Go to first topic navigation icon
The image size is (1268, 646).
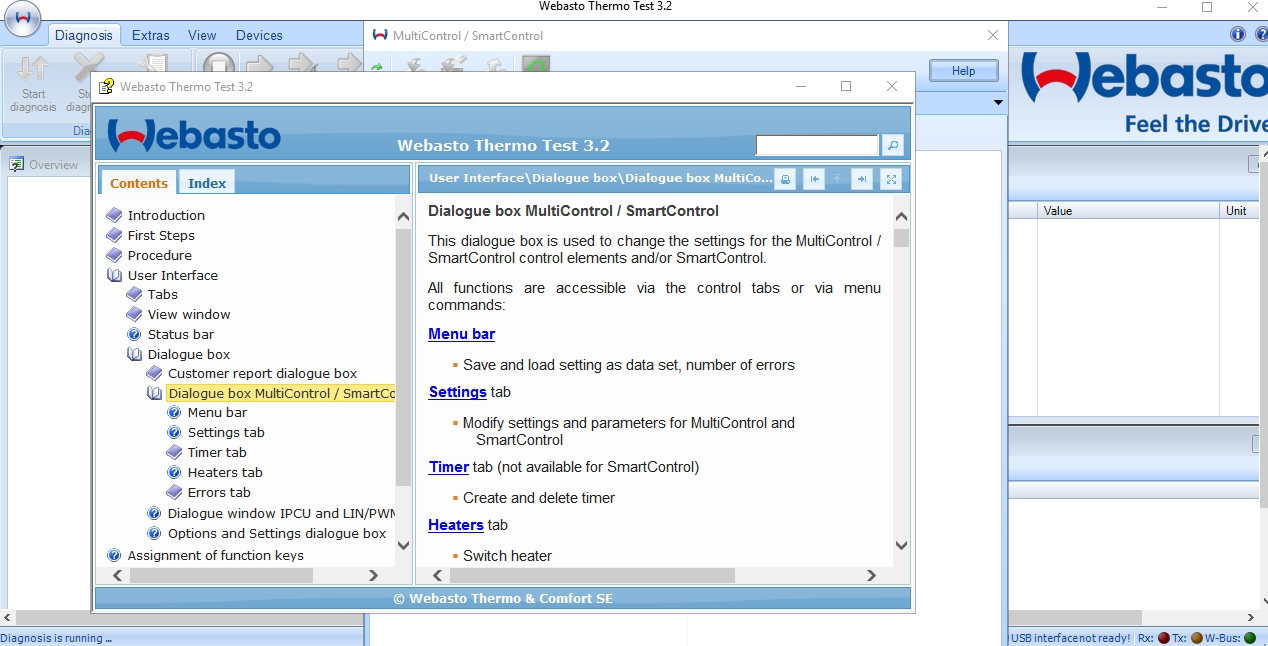pyautogui.click(x=815, y=179)
